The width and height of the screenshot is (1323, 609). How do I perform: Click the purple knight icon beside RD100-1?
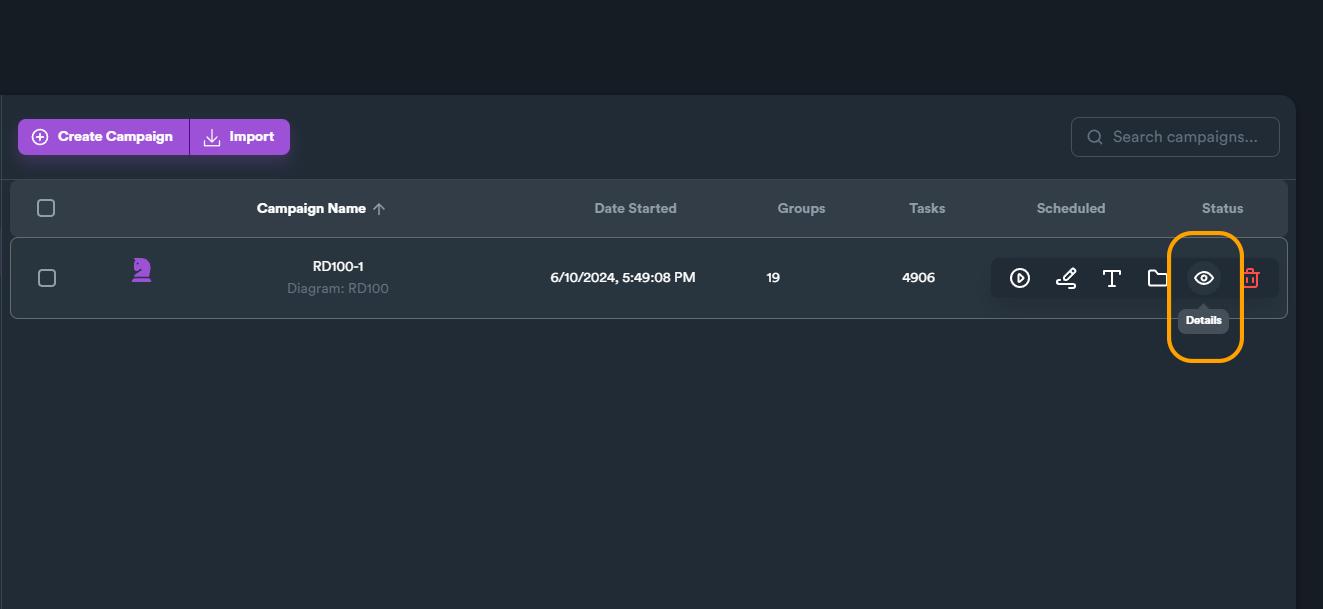[142, 269]
